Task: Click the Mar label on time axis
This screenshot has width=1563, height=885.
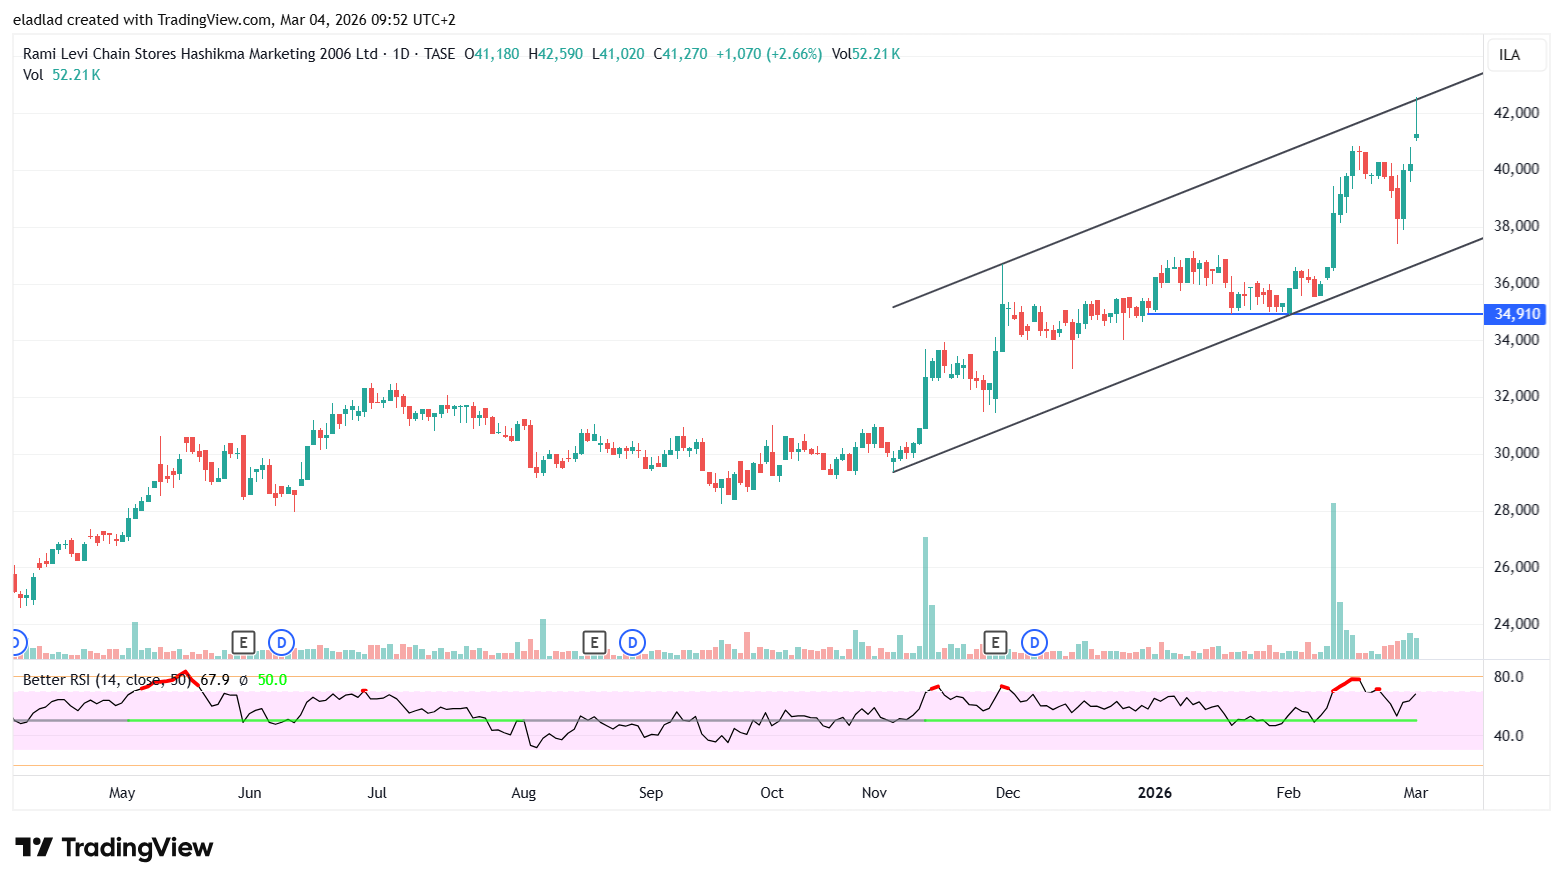Action: point(1416,793)
